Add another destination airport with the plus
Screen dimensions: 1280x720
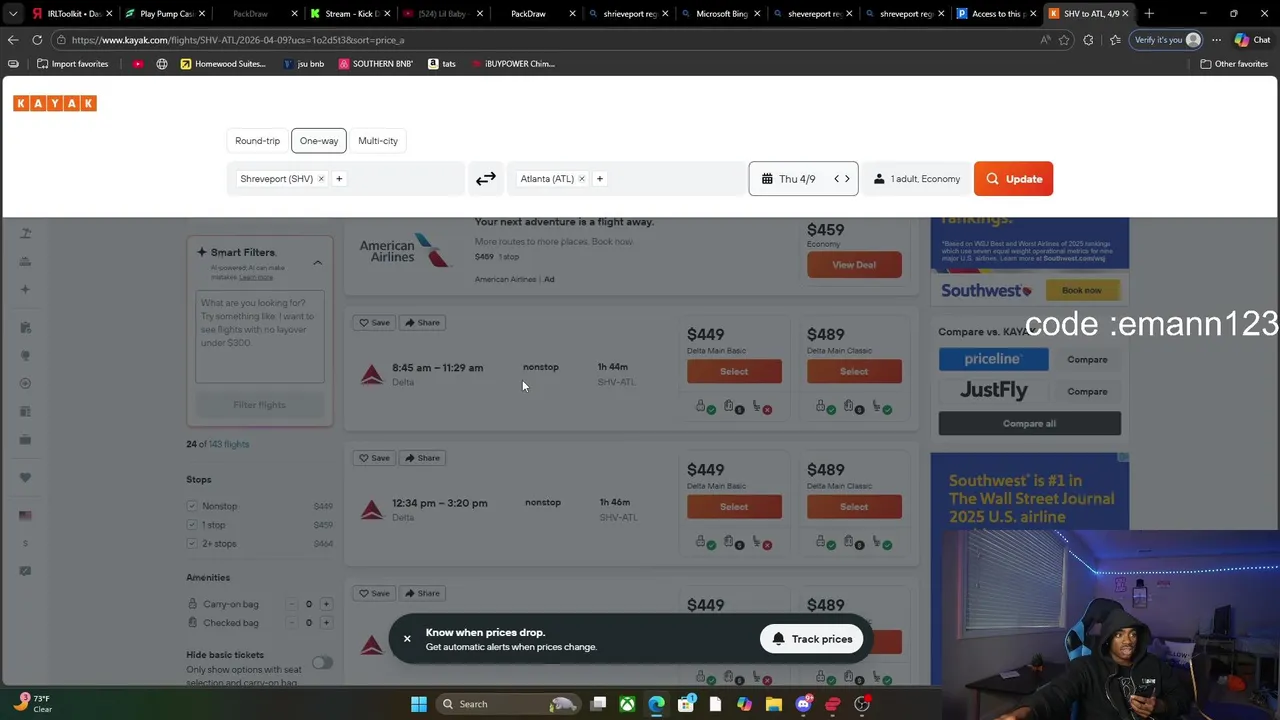pyautogui.click(x=600, y=179)
